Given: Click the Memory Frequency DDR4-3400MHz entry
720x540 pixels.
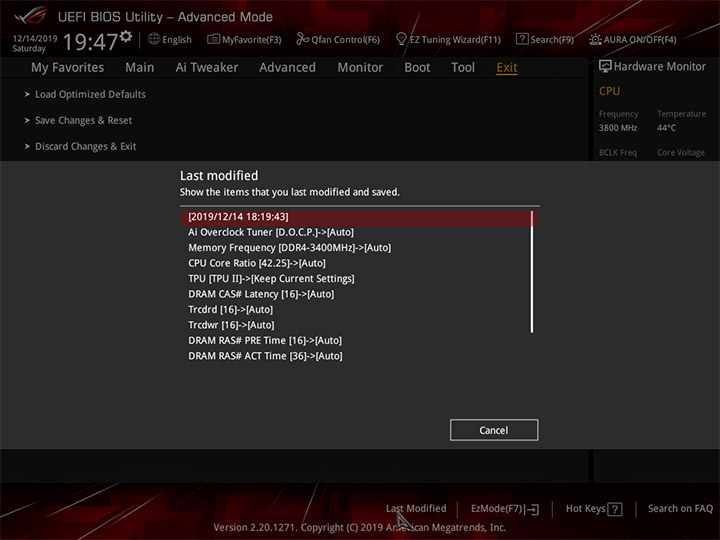Looking at the screenshot, I should [x=289, y=248].
